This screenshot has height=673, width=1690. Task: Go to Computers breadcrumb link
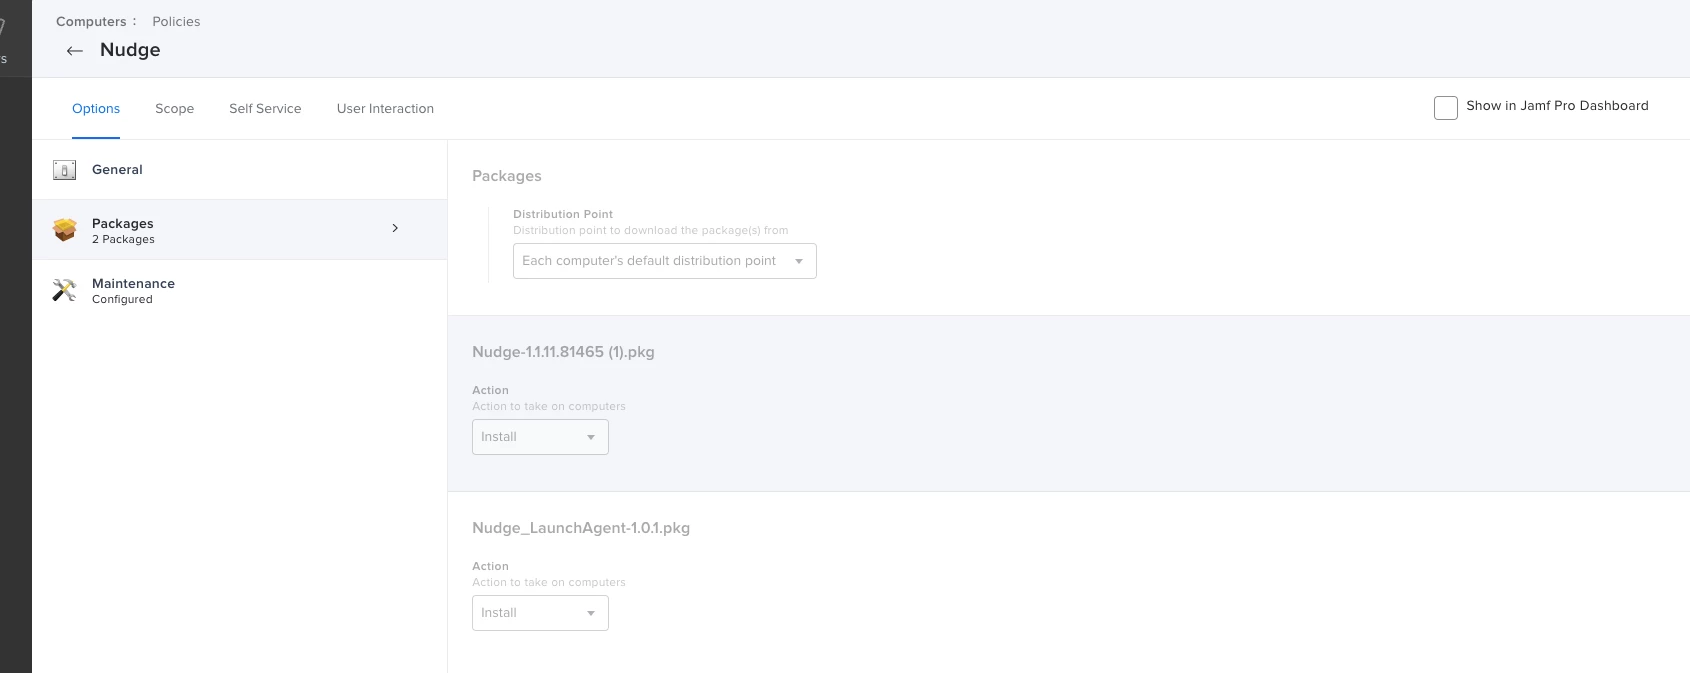click(91, 21)
